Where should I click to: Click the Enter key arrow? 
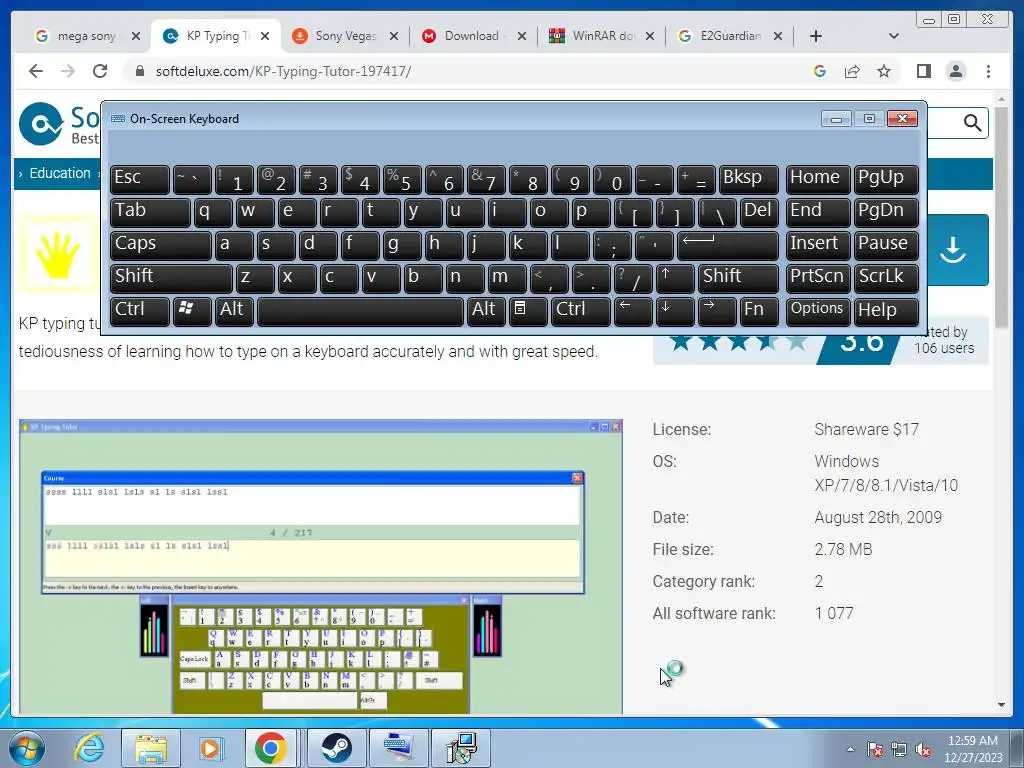728,245
